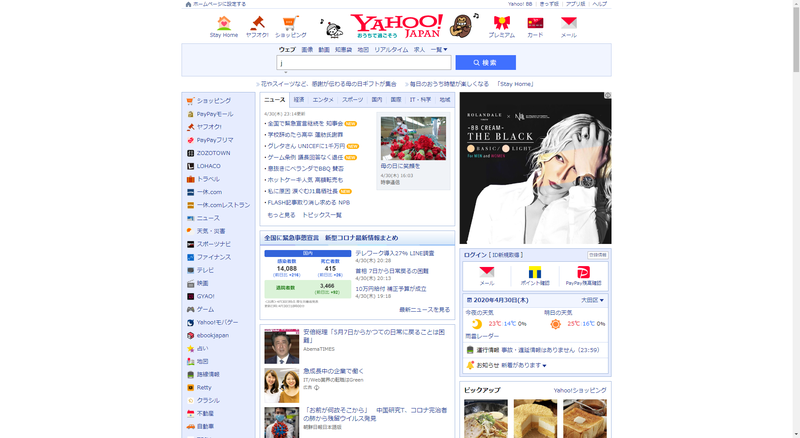Select the News tab
The image size is (800, 438).
[274, 100]
